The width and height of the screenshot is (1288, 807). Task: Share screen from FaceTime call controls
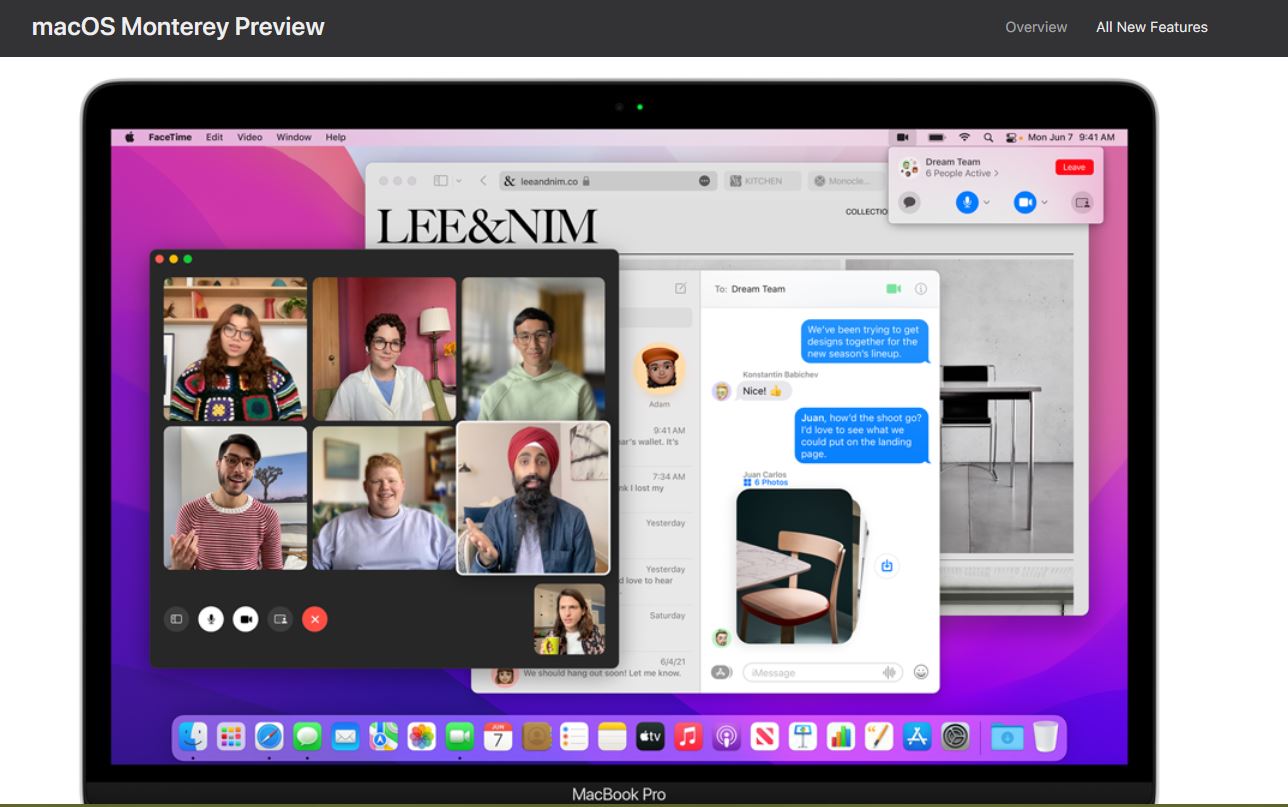point(280,619)
